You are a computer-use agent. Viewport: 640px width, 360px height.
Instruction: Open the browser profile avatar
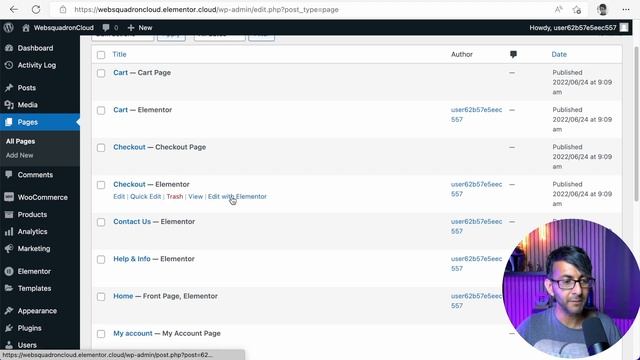[x=602, y=9]
